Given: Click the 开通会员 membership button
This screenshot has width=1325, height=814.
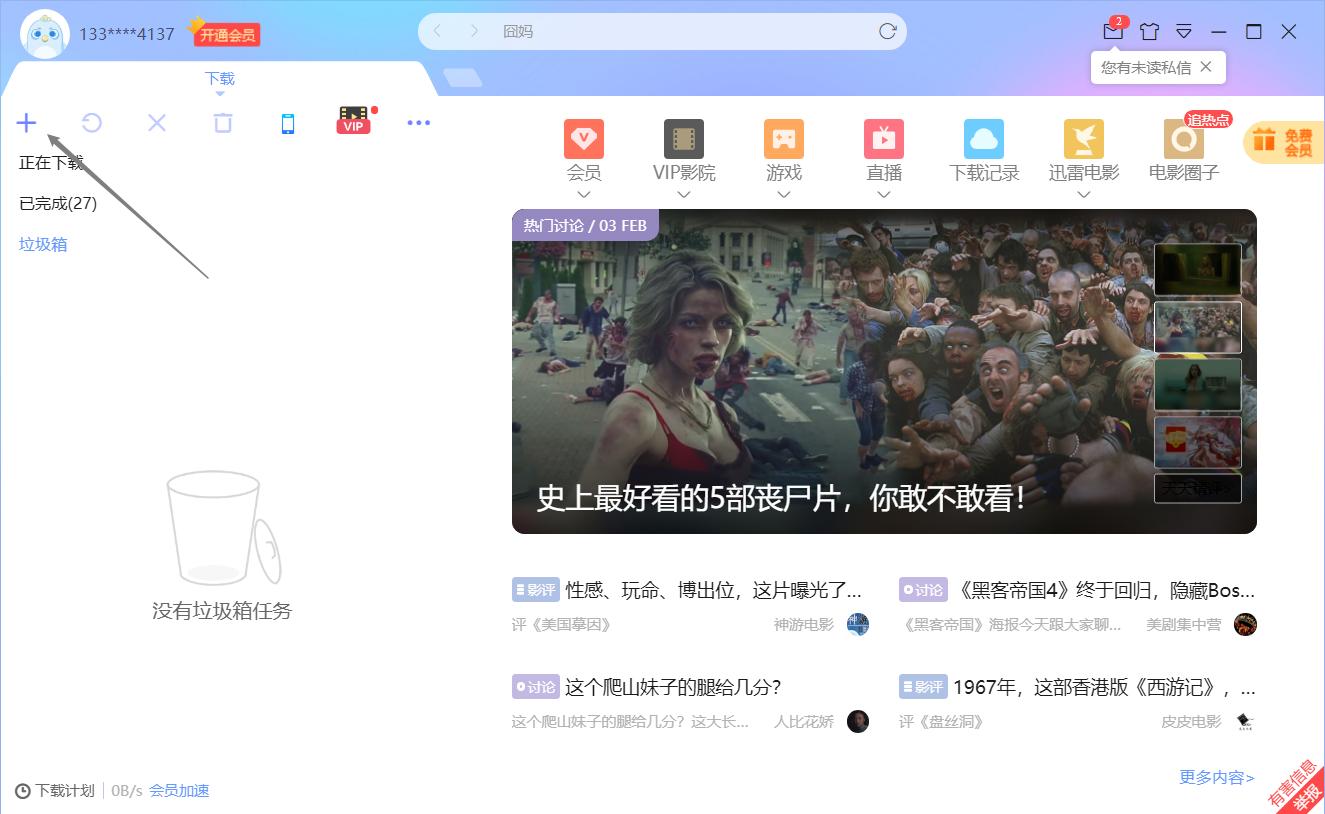Looking at the screenshot, I should [x=228, y=33].
